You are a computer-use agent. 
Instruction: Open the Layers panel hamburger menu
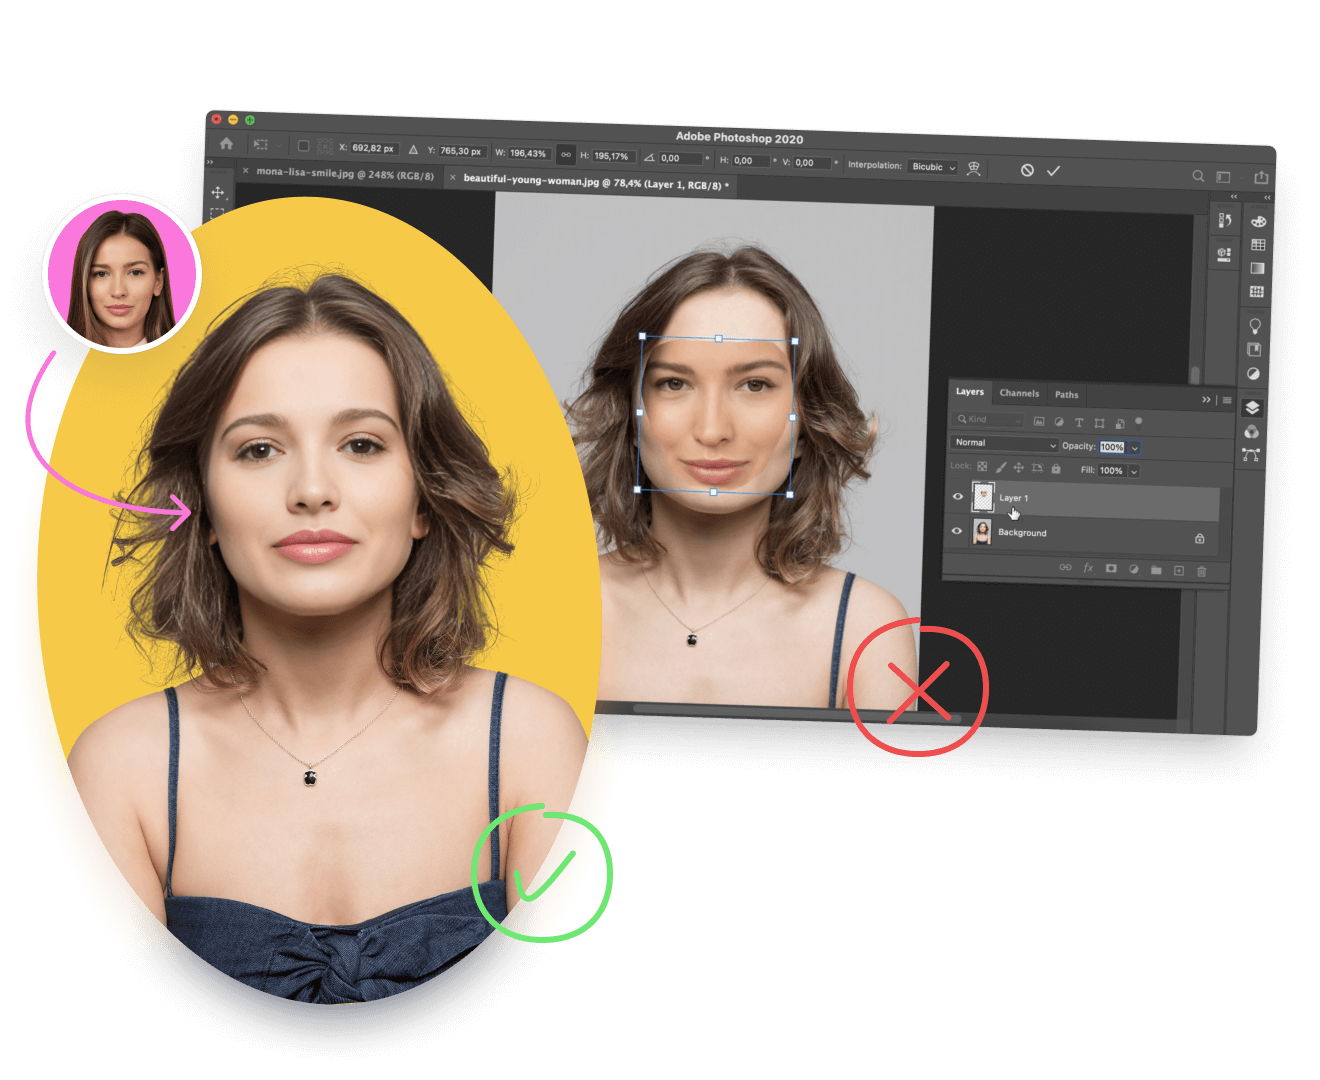point(1227,400)
